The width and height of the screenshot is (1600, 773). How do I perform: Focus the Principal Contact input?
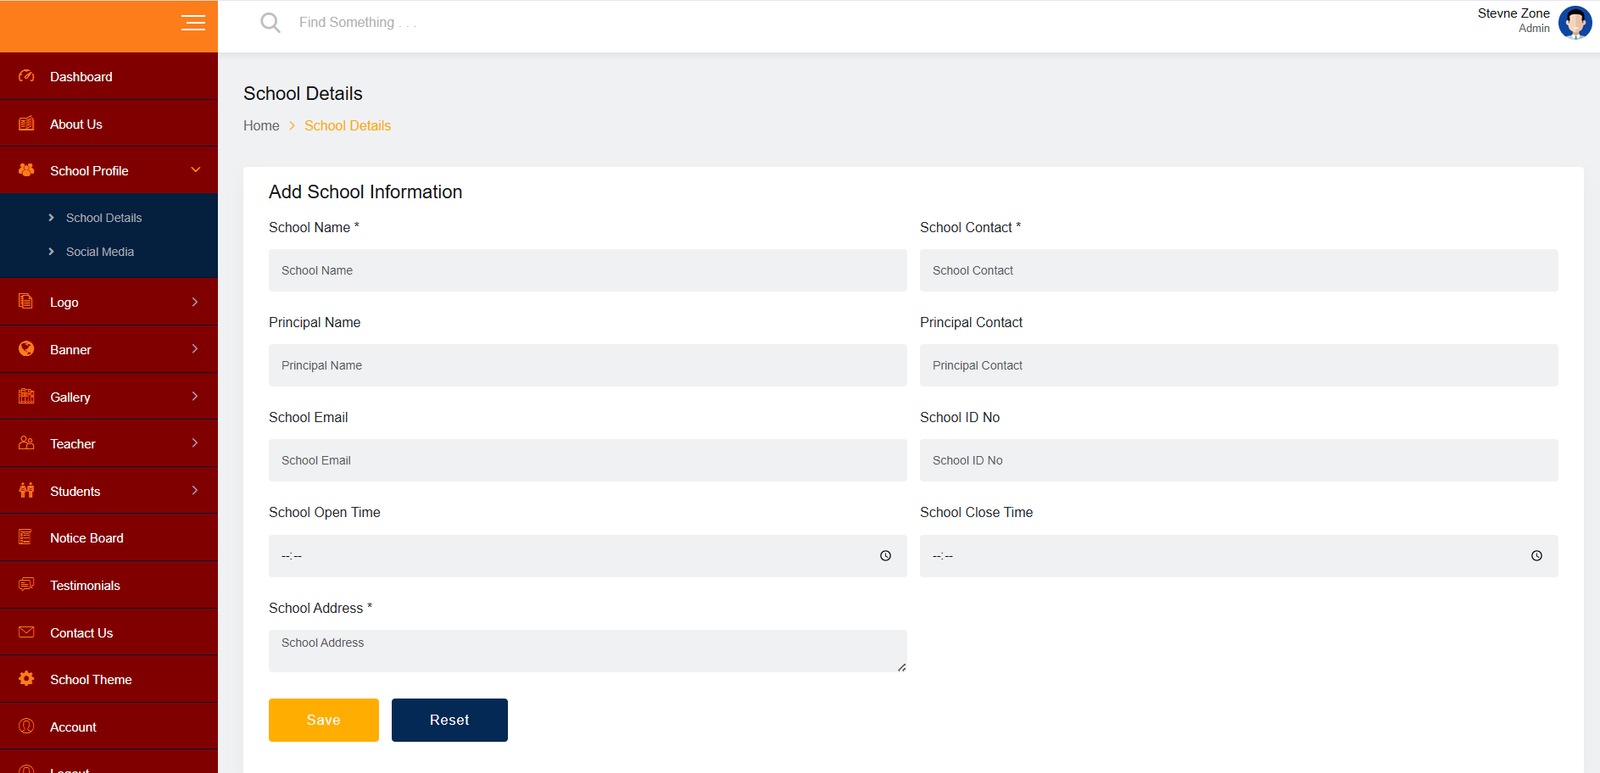1239,365
